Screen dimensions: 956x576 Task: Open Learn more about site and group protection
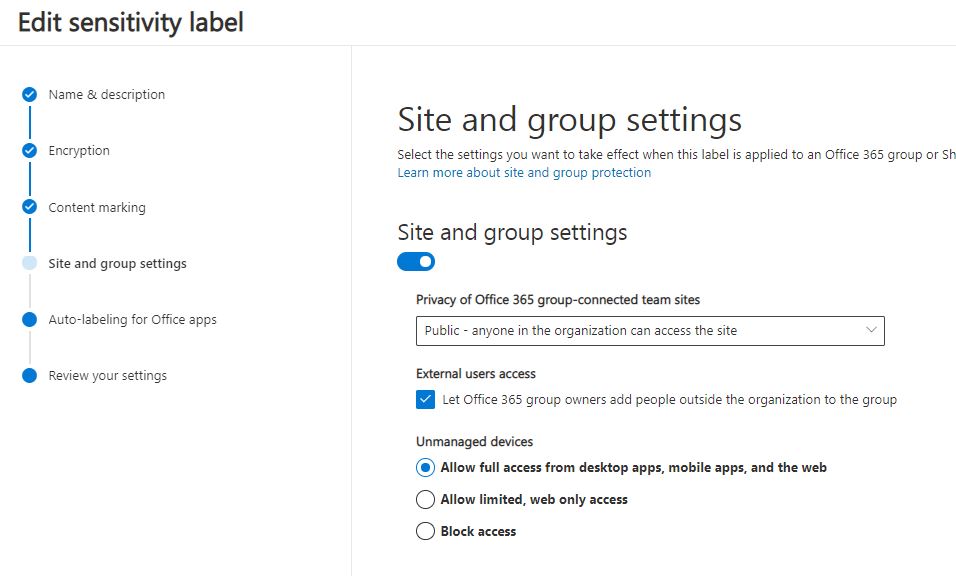pos(524,173)
